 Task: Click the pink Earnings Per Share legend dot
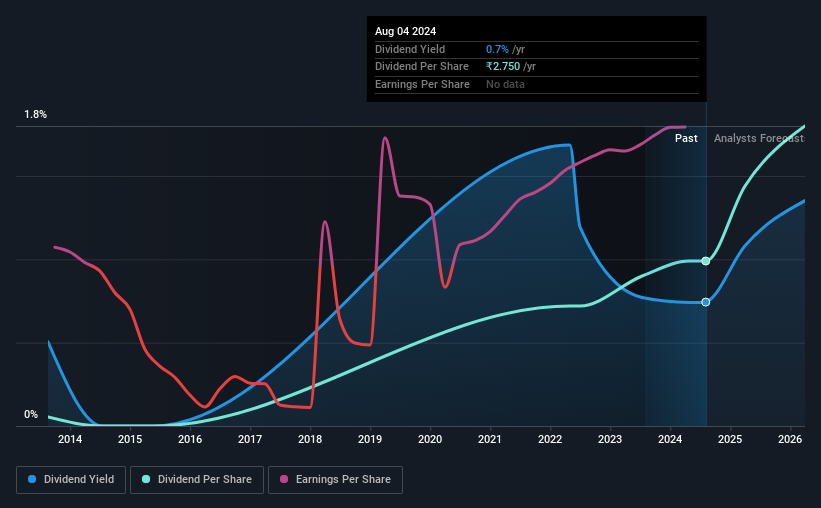(284, 479)
